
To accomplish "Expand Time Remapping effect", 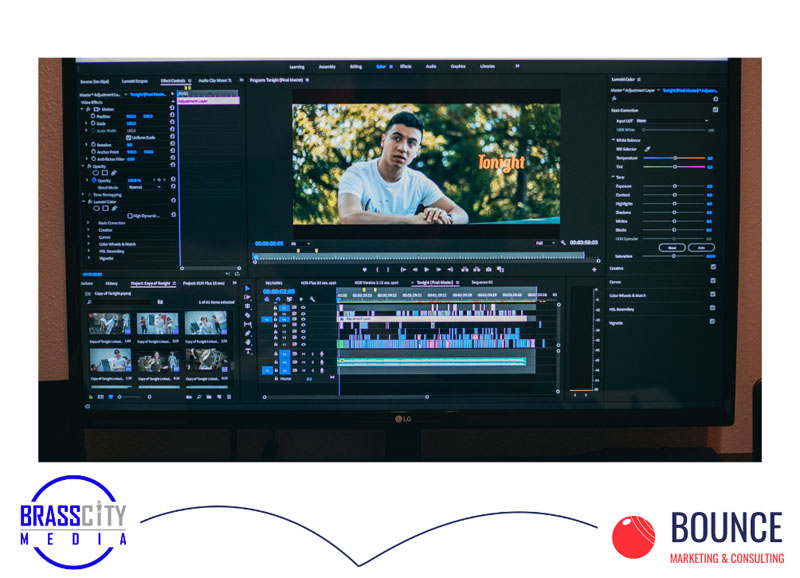I will [84, 194].
